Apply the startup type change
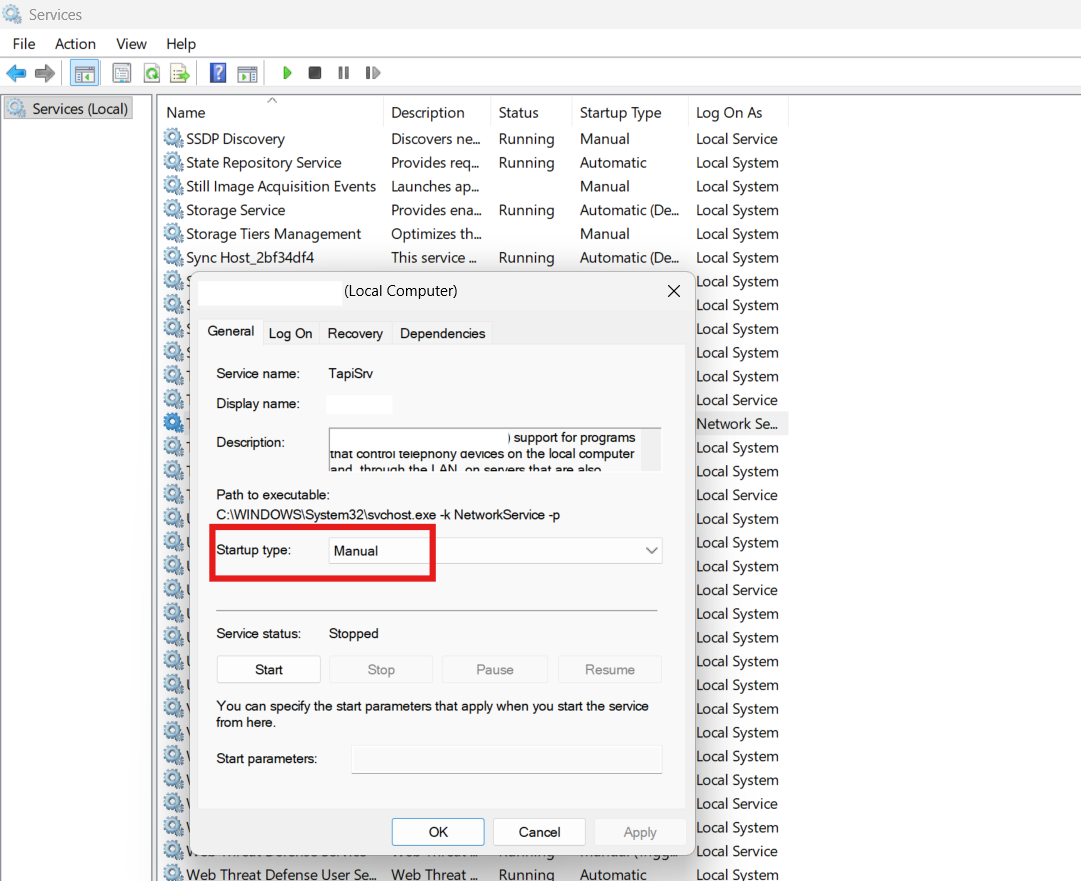The image size is (1081, 881). tap(639, 831)
